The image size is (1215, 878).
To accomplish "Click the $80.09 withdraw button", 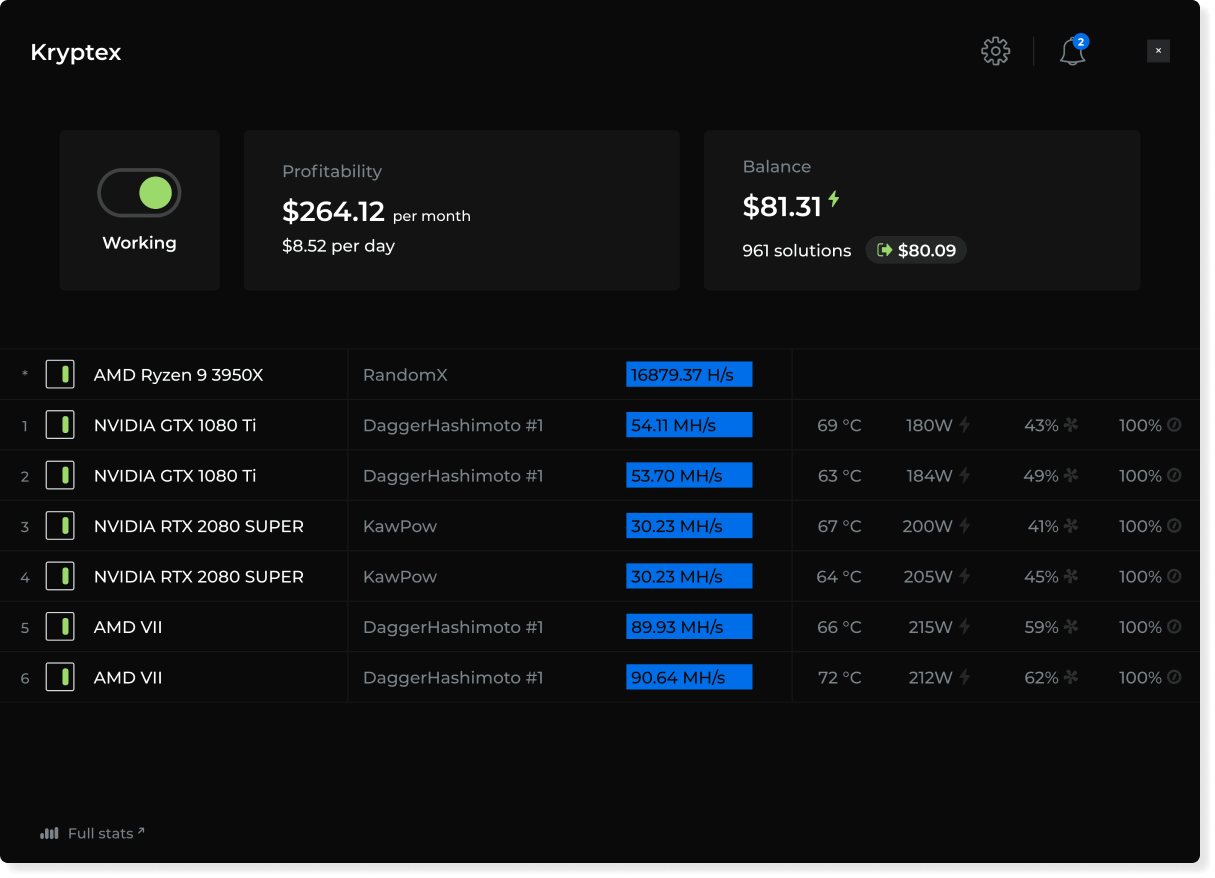I will click(x=916, y=250).
